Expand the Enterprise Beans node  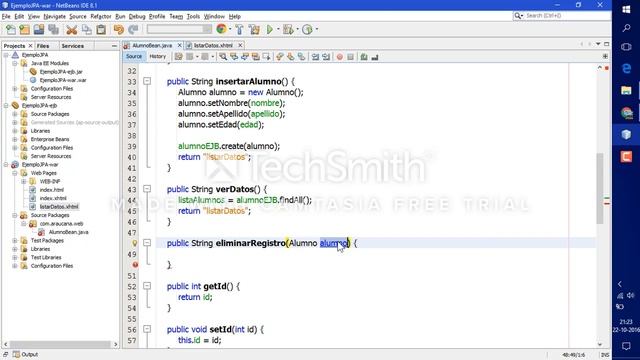point(15,139)
